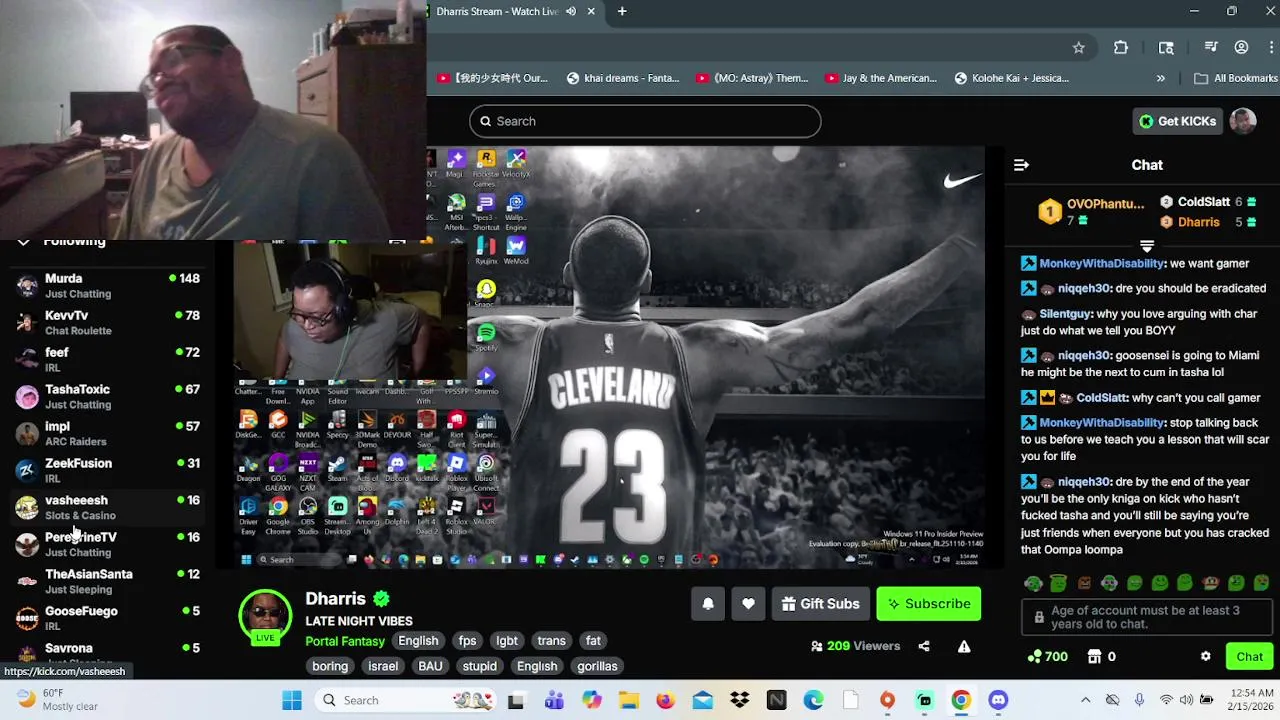Click the Gift Subs button
Image resolution: width=1280 pixels, height=720 pixels.
[x=820, y=604]
